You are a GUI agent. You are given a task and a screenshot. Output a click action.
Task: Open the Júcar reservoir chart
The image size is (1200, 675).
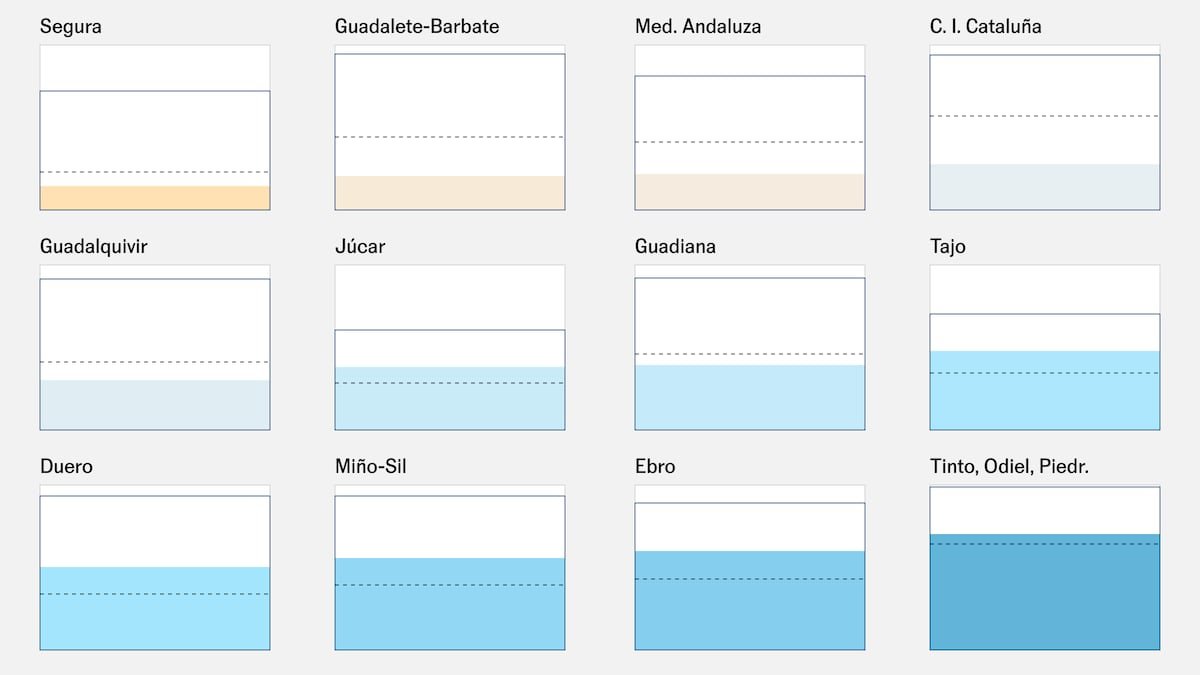450,348
